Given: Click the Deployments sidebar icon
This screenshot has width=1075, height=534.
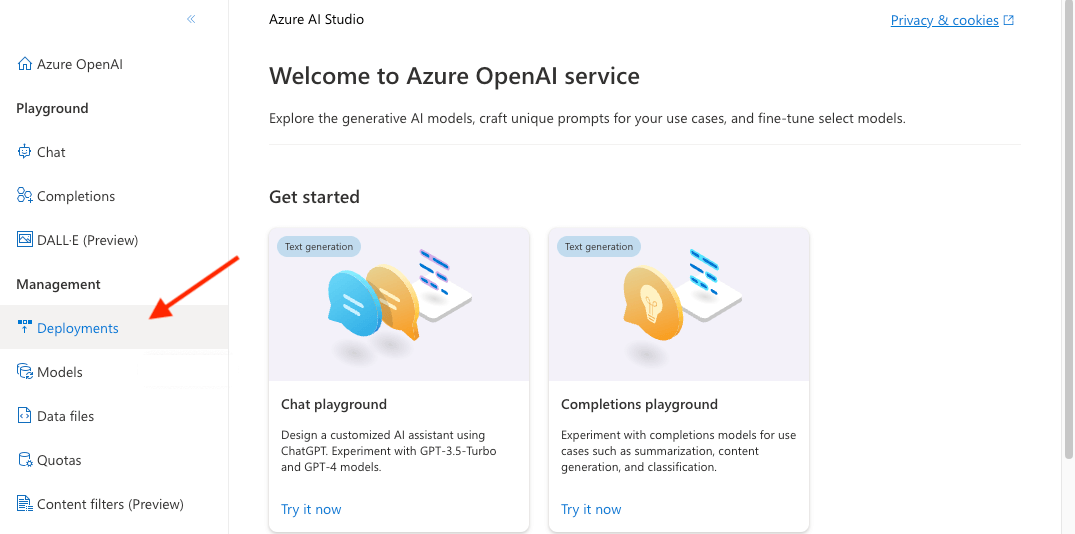Looking at the screenshot, I should point(25,328).
